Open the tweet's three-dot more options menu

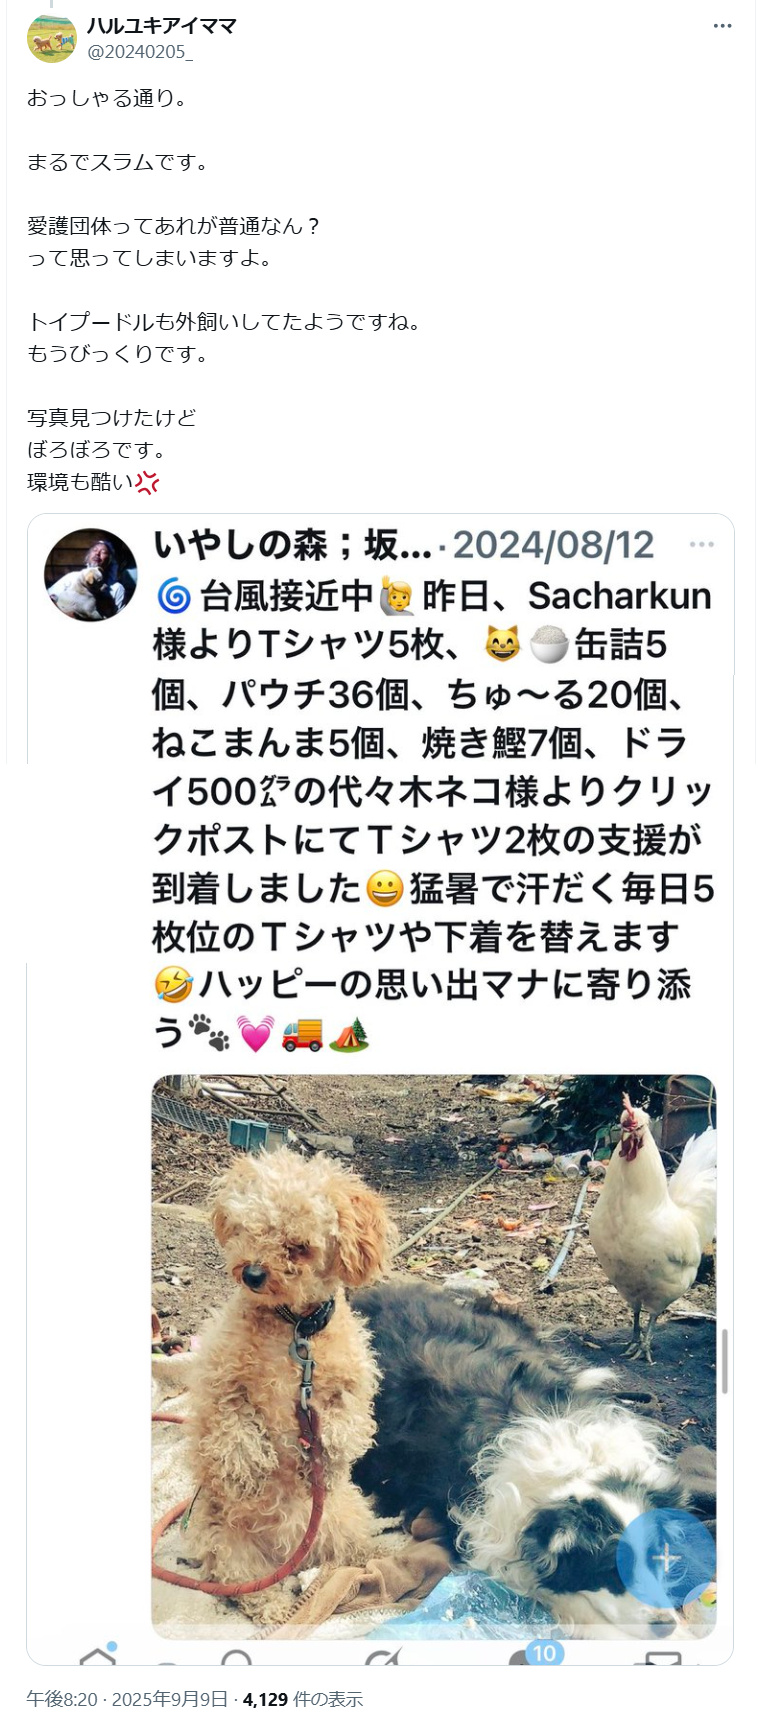[x=722, y=26]
